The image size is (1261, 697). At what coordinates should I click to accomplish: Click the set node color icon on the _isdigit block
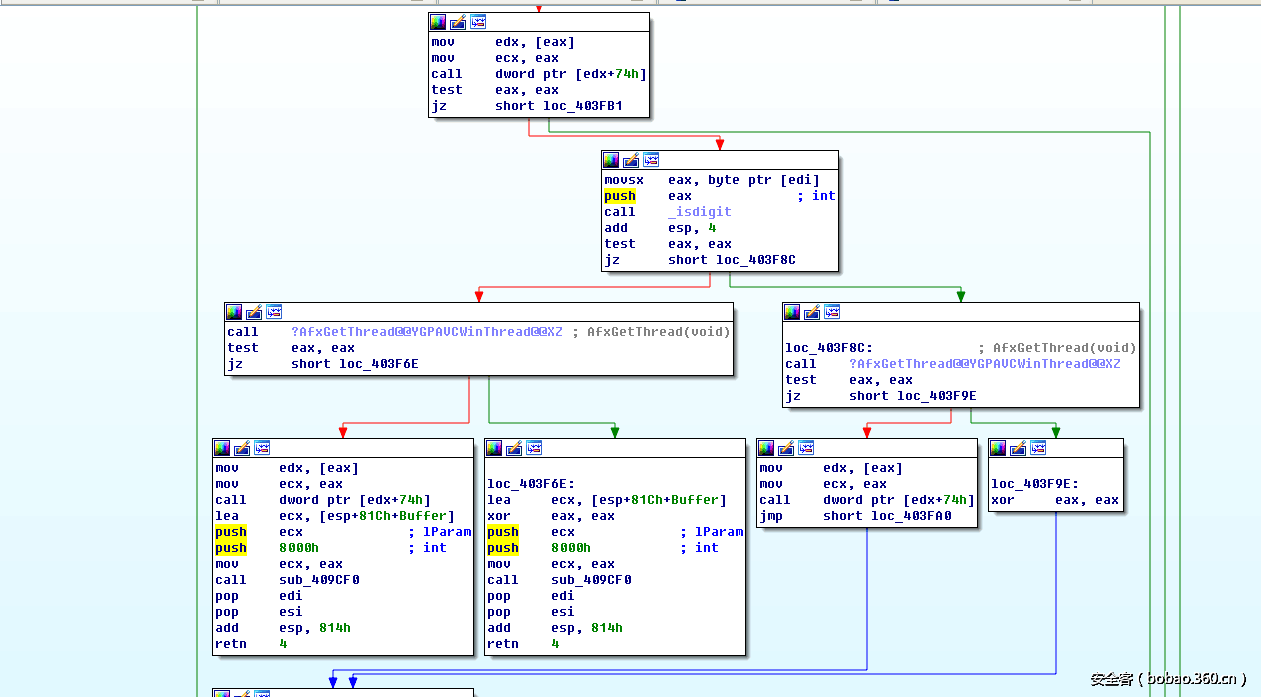click(611, 160)
